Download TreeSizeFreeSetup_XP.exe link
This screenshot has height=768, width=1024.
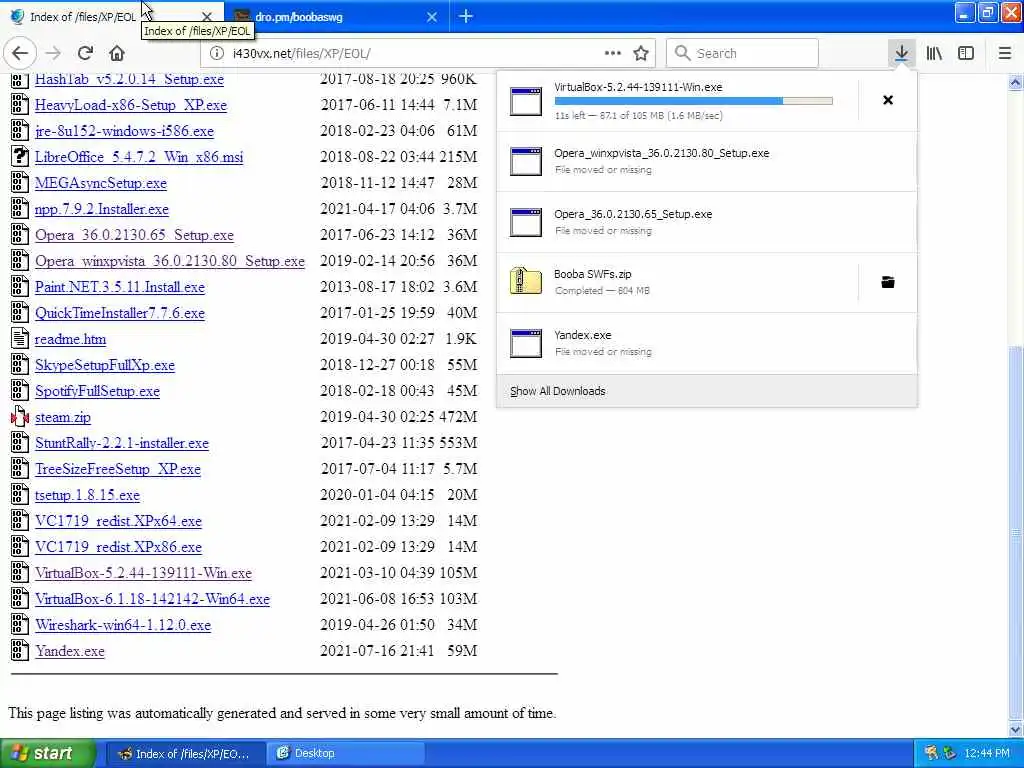click(x=118, y=470)
